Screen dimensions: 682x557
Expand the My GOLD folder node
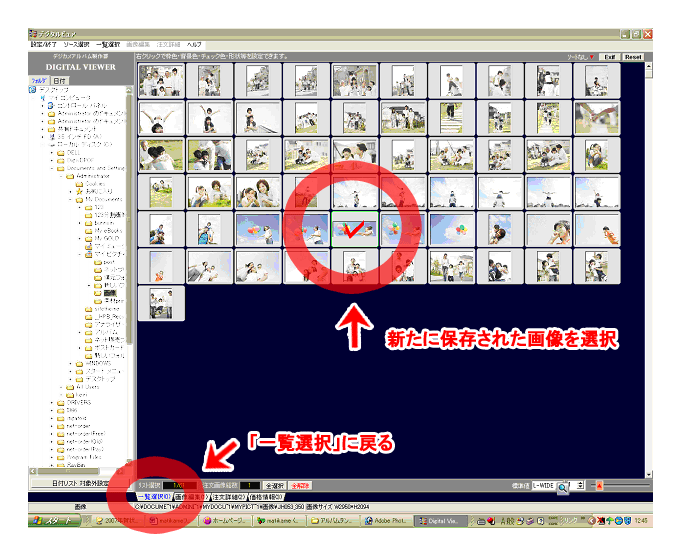pos(80,239)
